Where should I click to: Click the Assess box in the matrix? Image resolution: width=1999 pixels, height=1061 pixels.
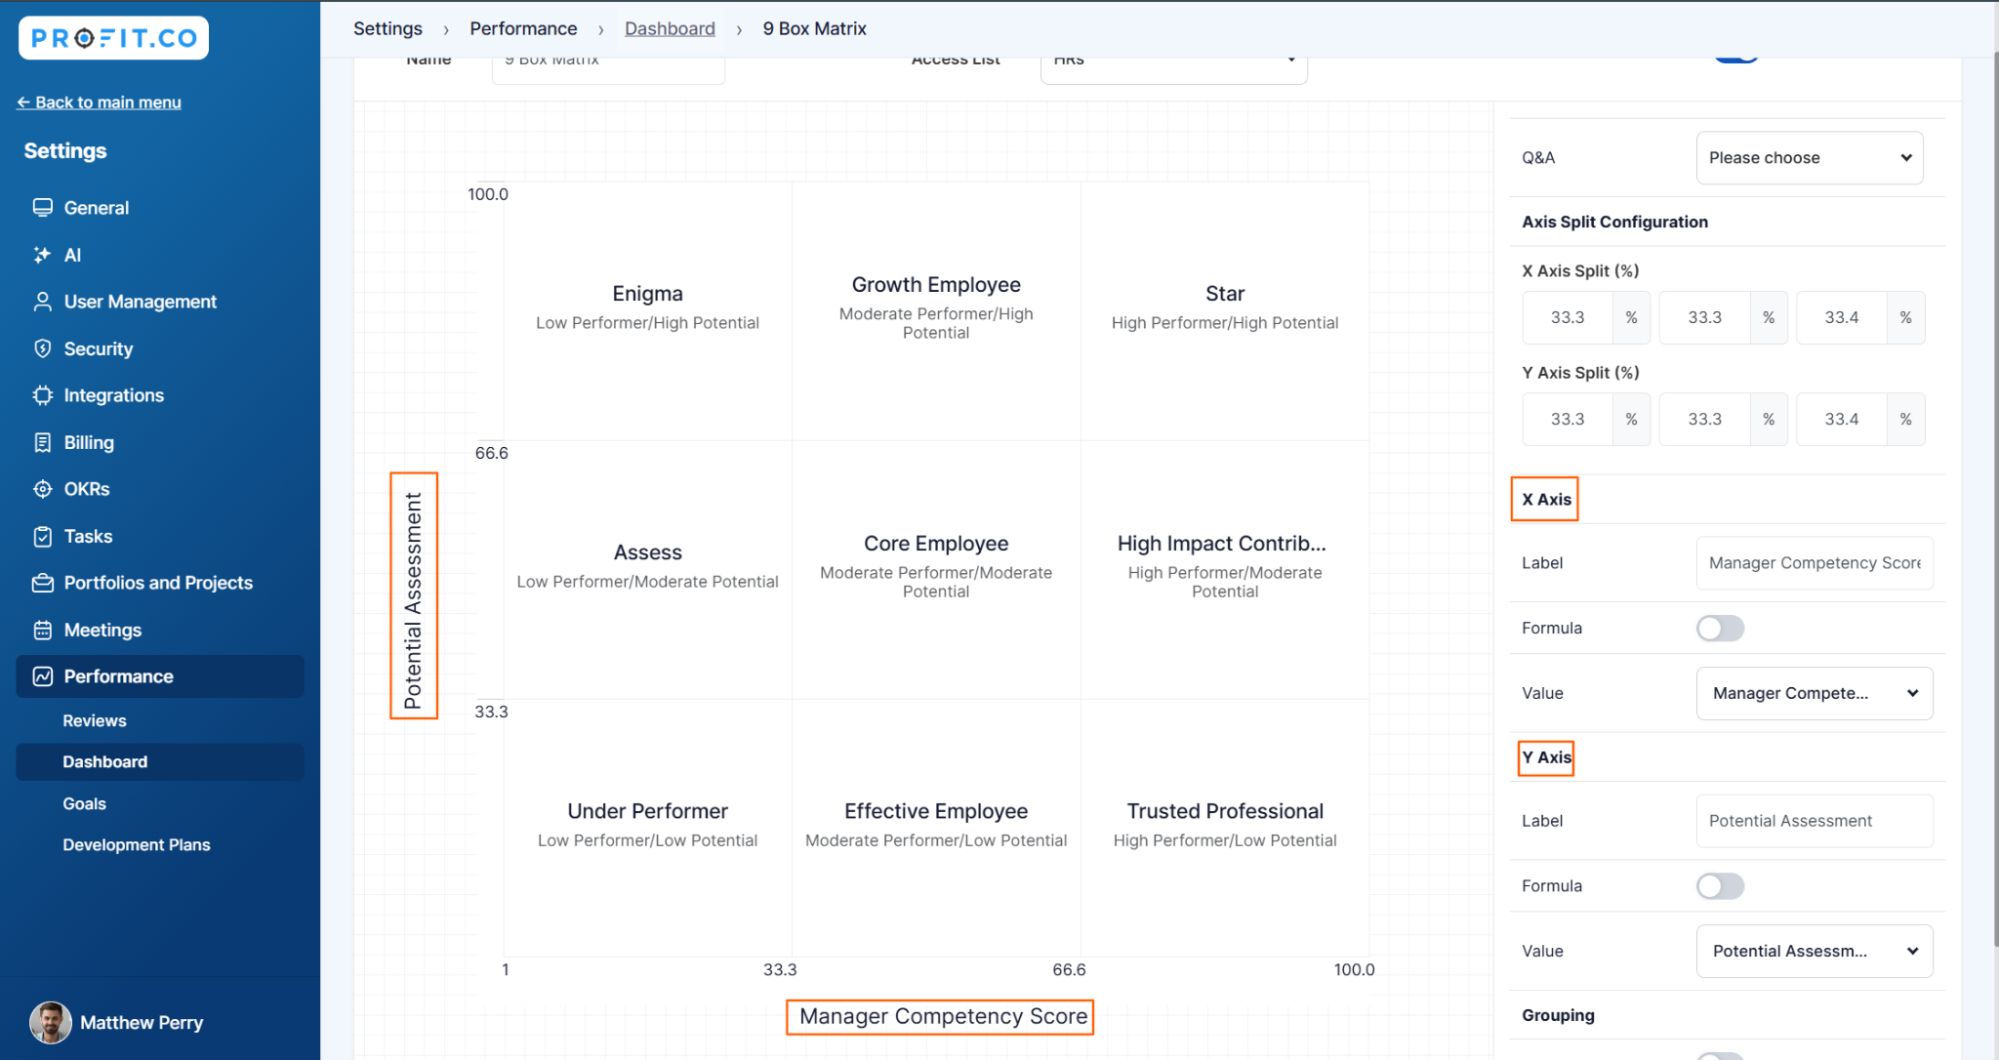(x=648, y=570)
